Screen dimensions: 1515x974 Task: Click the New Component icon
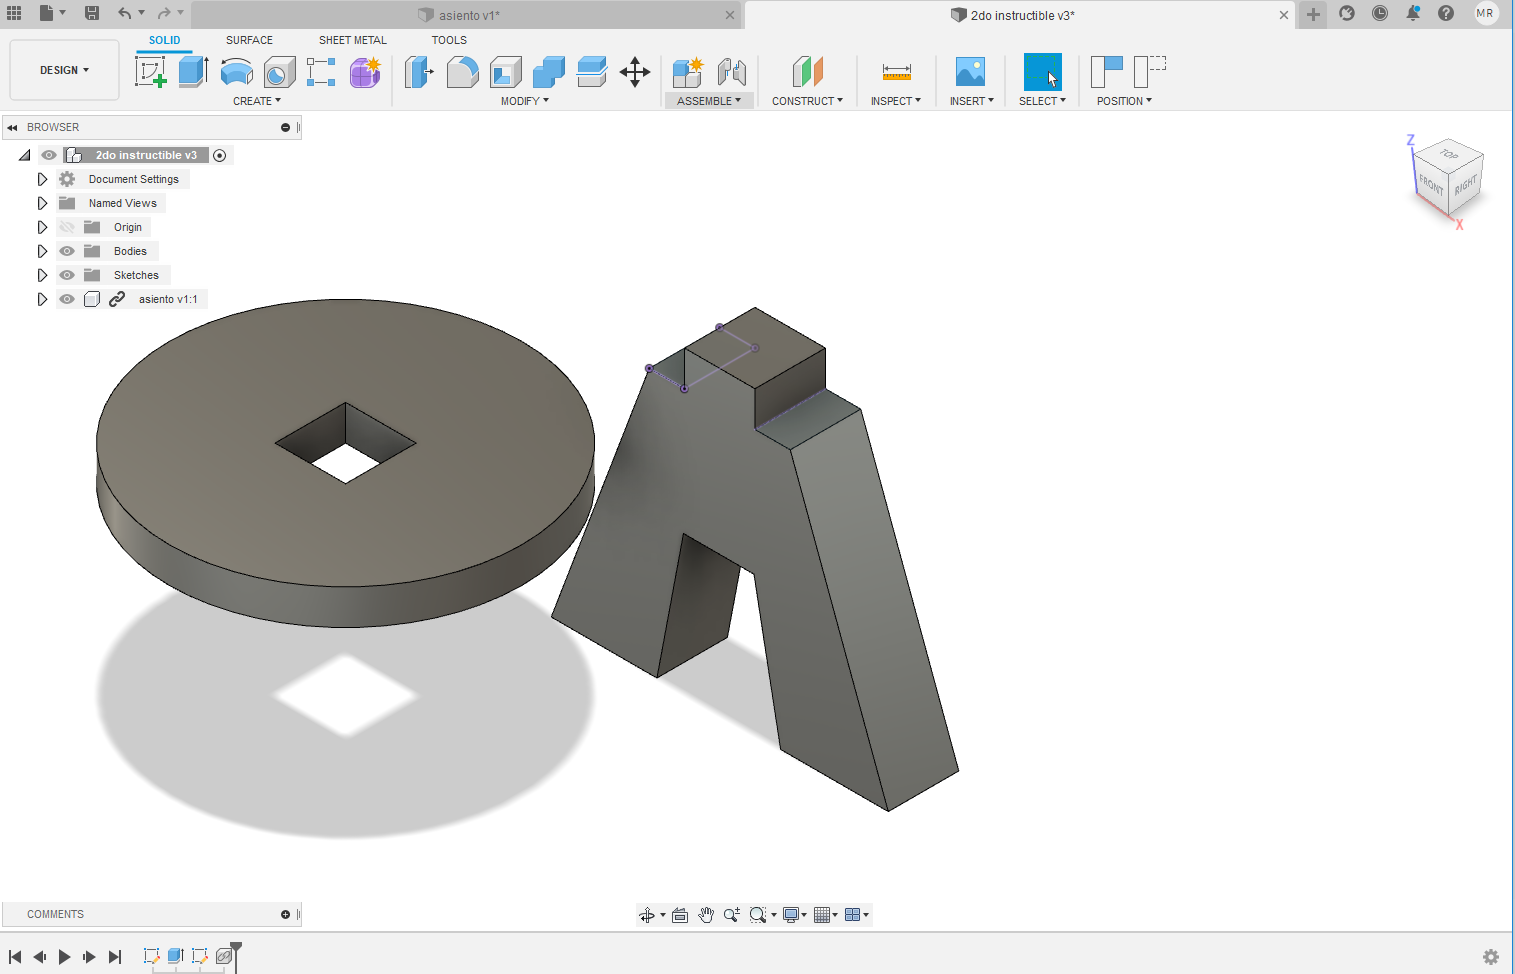(688, 72)
